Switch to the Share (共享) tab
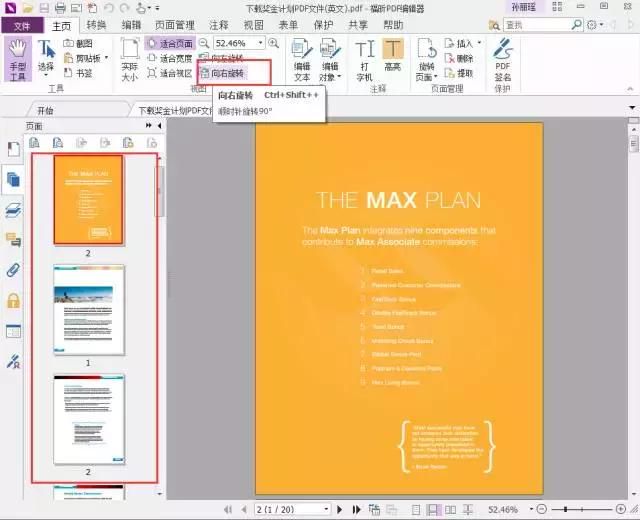The height and width of the screenshot is (520, 640). [x=358, y=25]
